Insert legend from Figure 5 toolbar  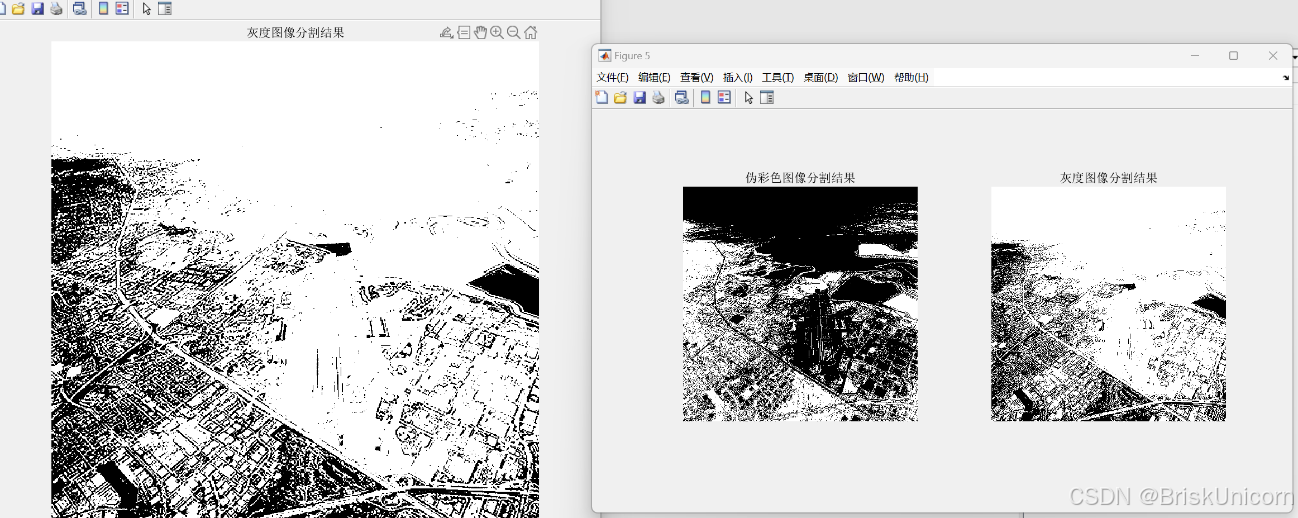(x=724, y=97)
